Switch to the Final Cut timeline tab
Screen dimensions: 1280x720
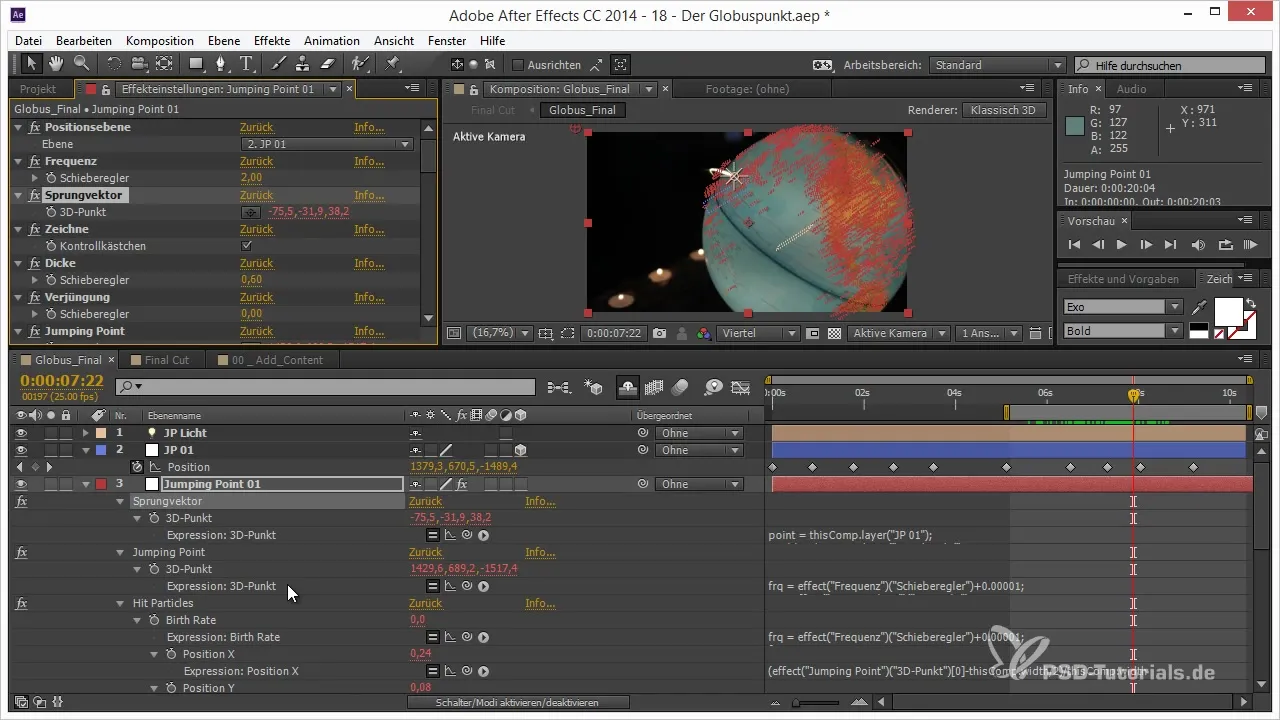point(166,360)
